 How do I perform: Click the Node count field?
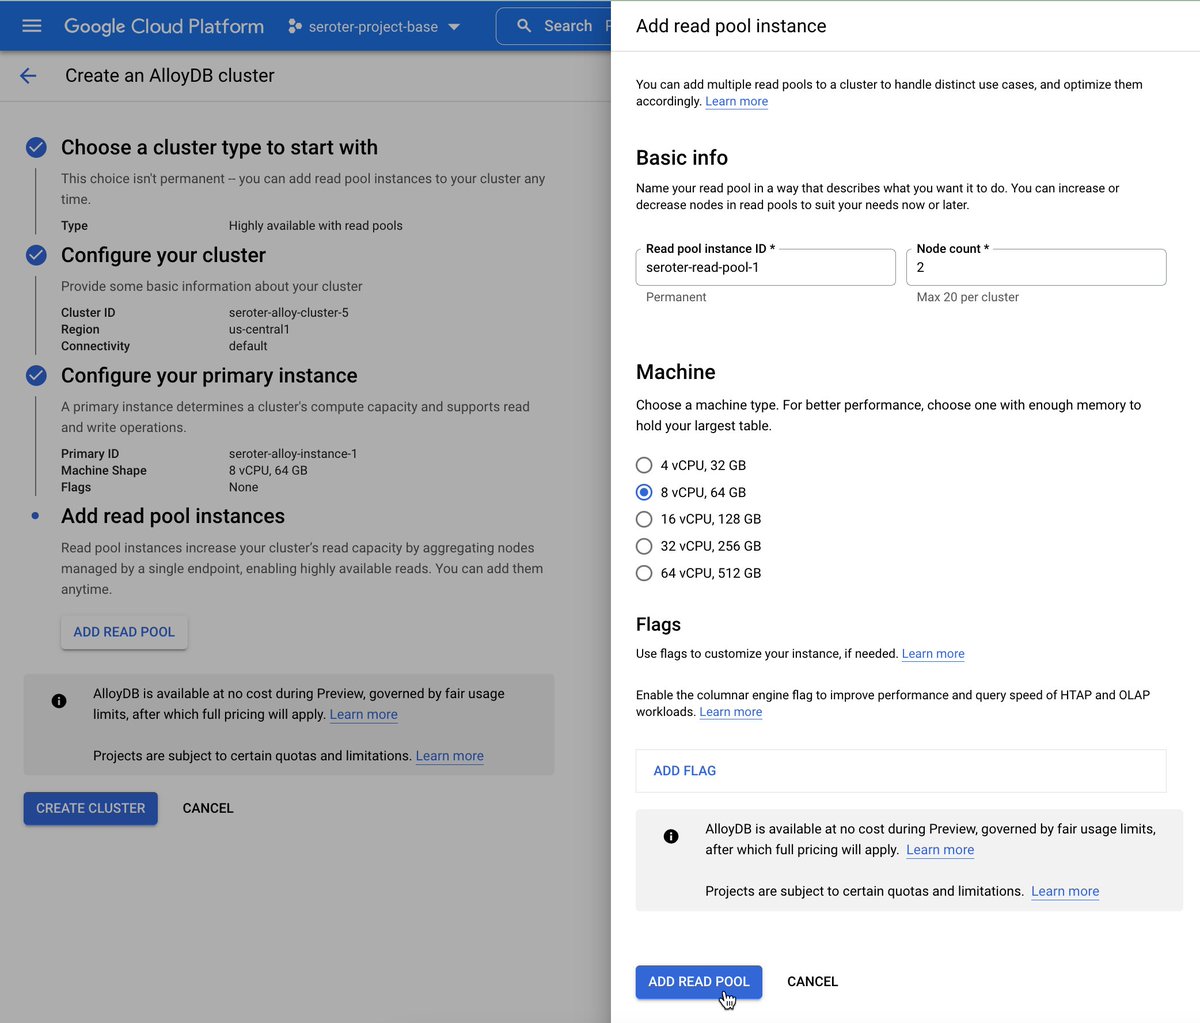[x=1036, y=267]
